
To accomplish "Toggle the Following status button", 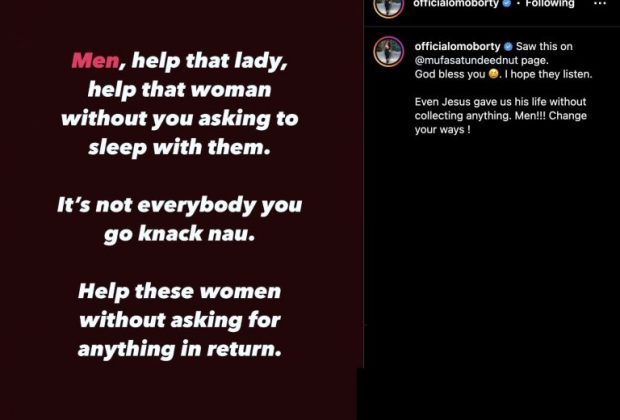I will pos(550,4).
